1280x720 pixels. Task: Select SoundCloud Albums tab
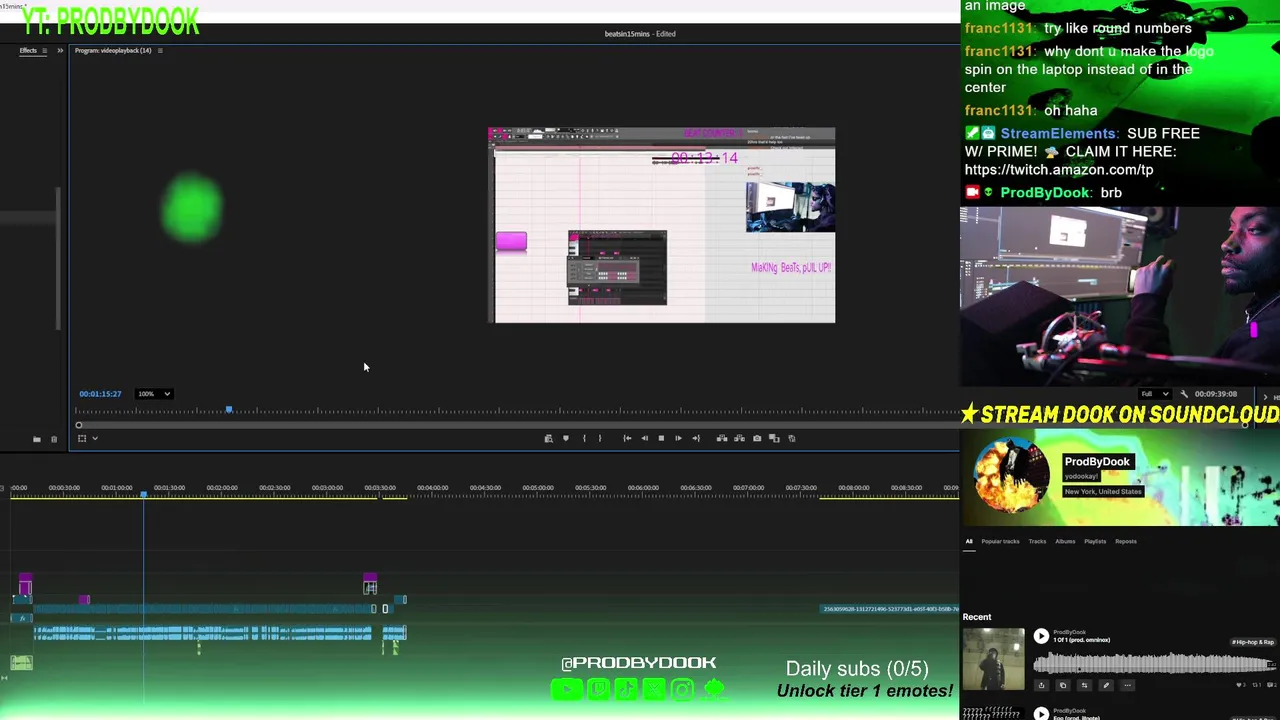[1065, 541]
